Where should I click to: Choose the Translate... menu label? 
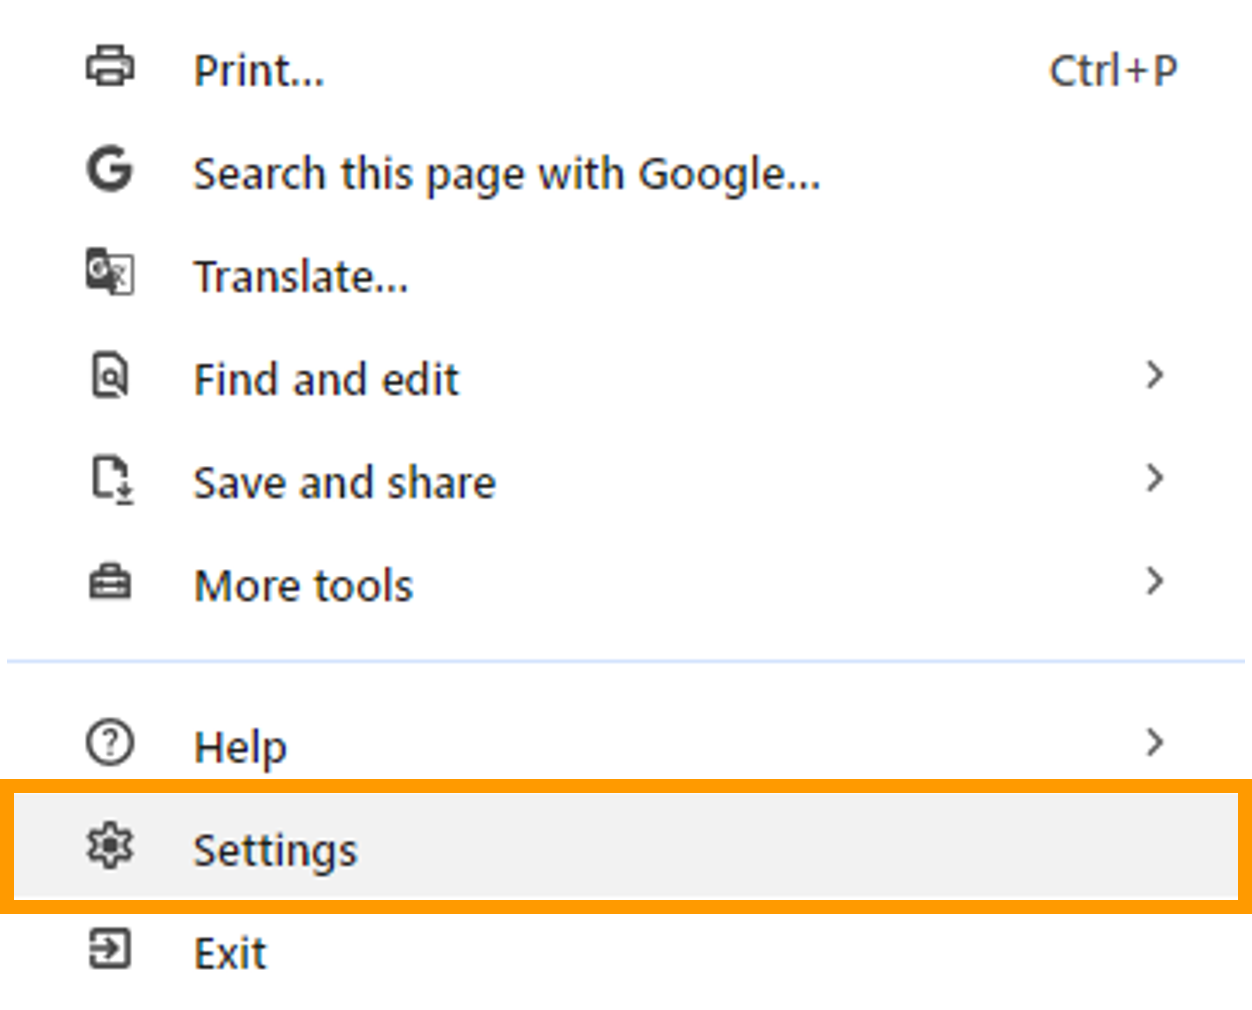[x=301, y=277]
